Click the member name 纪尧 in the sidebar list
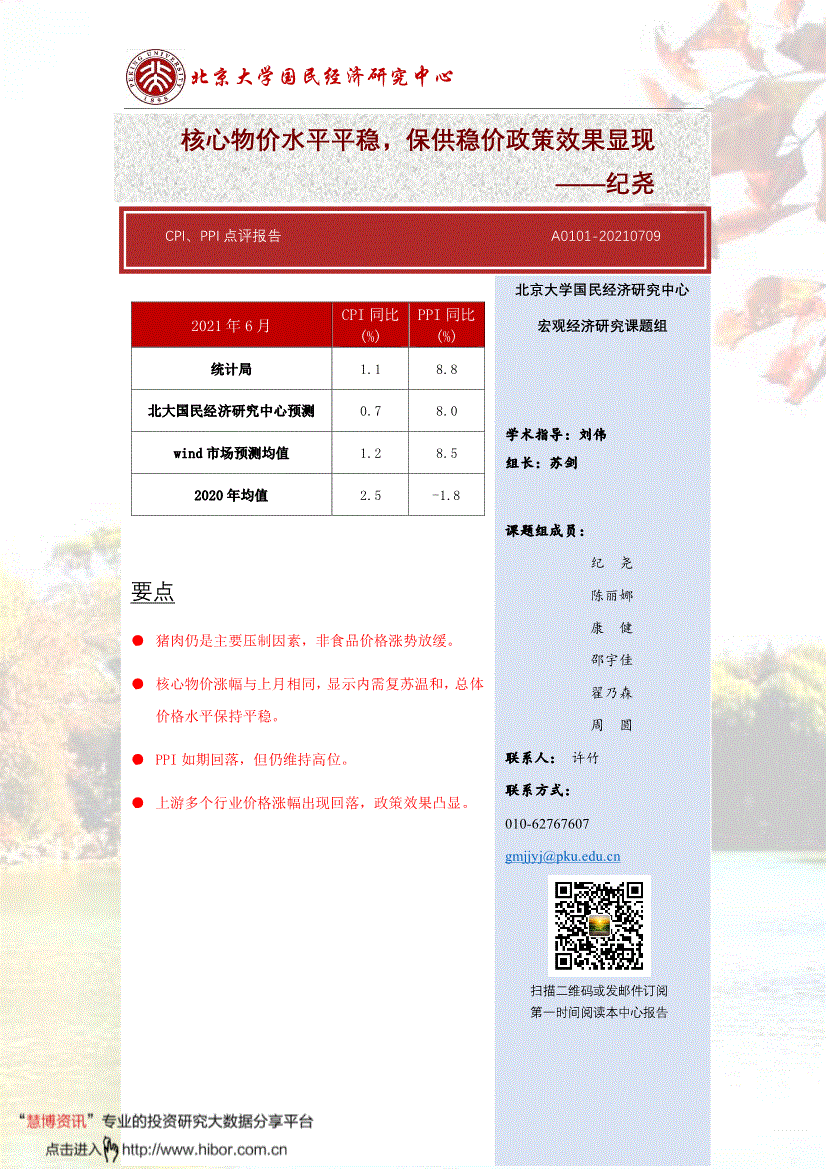Image resolution: width=826 pixels, height=1169 pixels. tap(611, 563)
